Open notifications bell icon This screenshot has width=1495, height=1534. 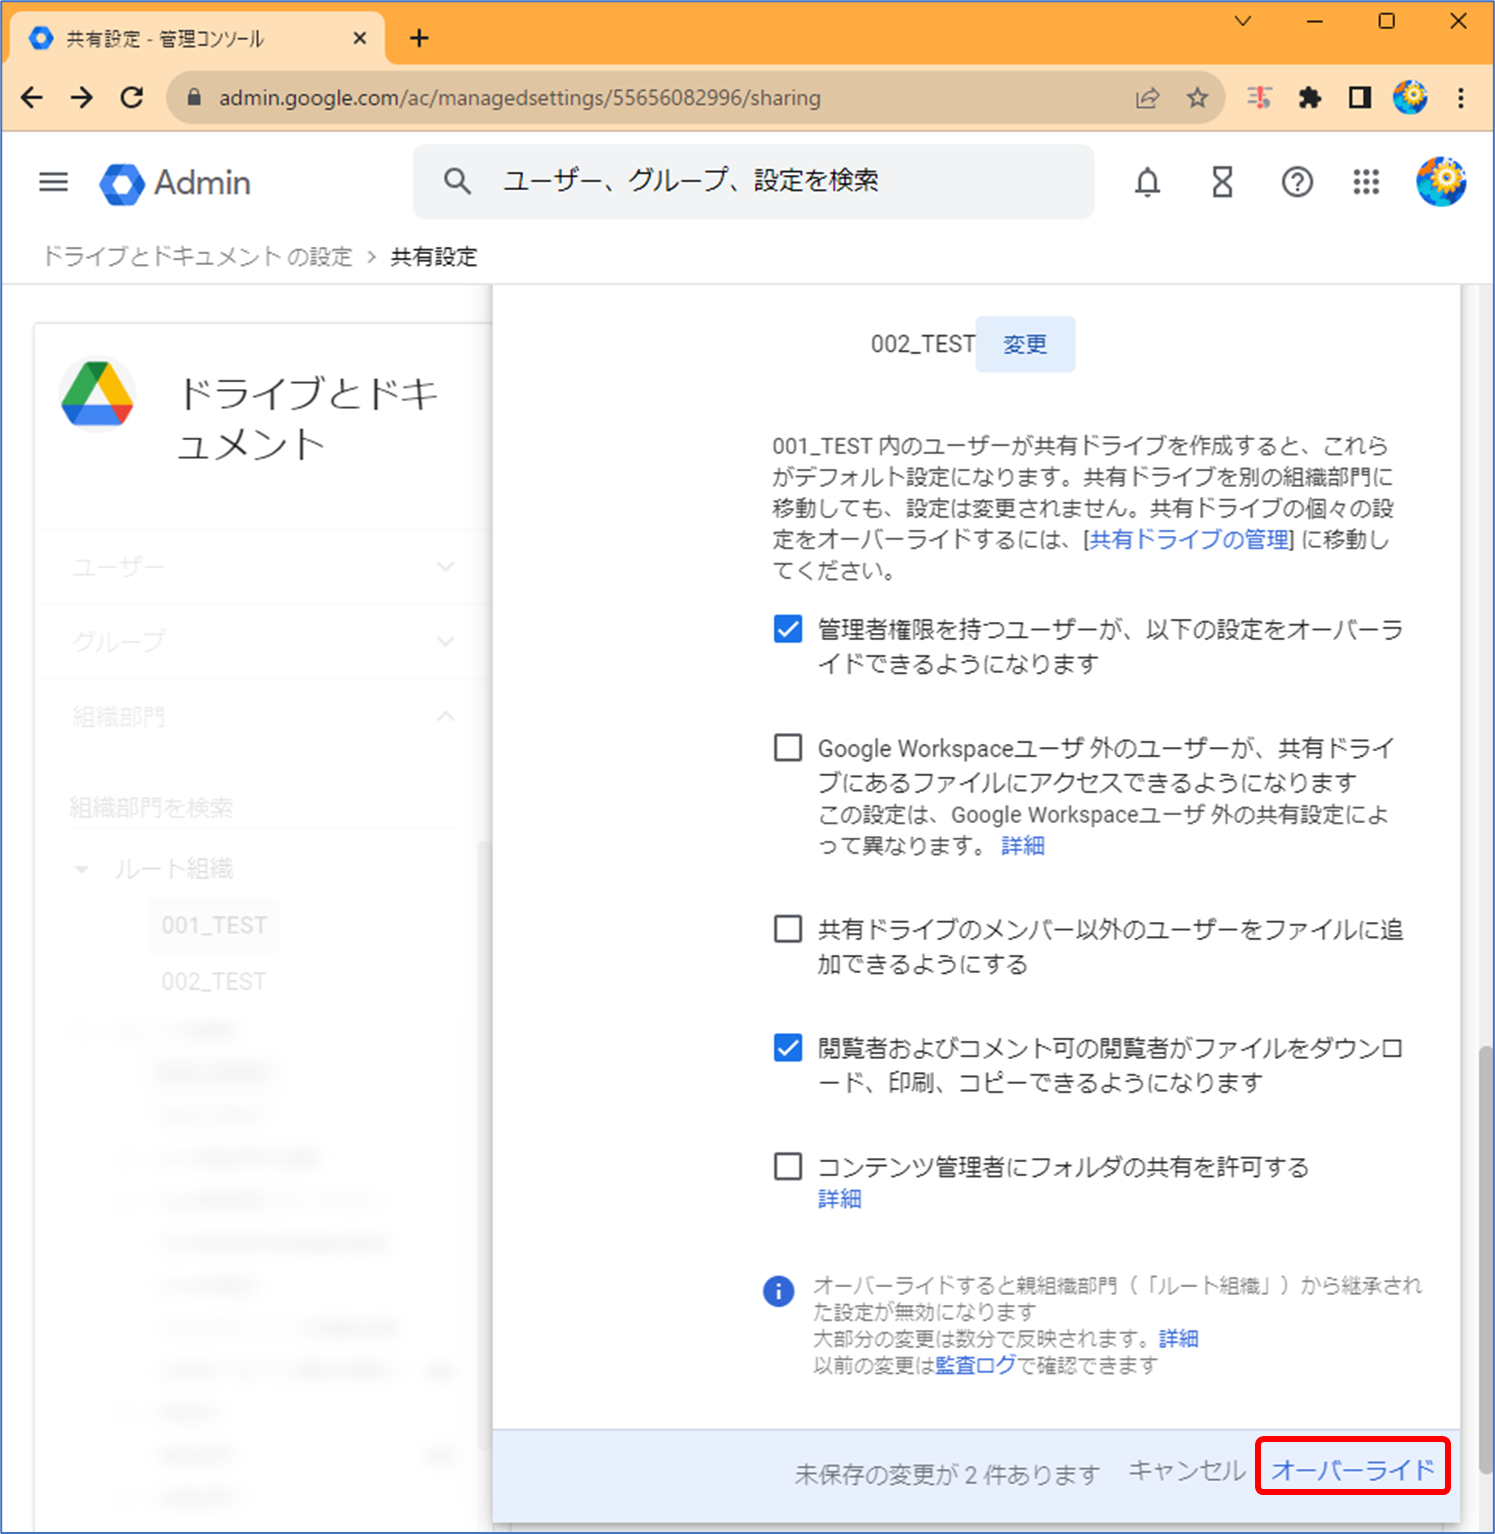point(1147,182)
